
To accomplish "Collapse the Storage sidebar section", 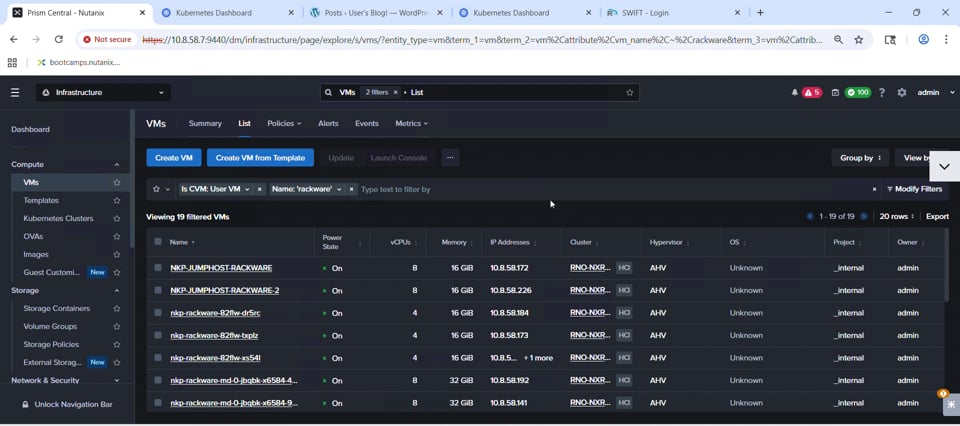I will pyautogui.click(x=116, y=291).
